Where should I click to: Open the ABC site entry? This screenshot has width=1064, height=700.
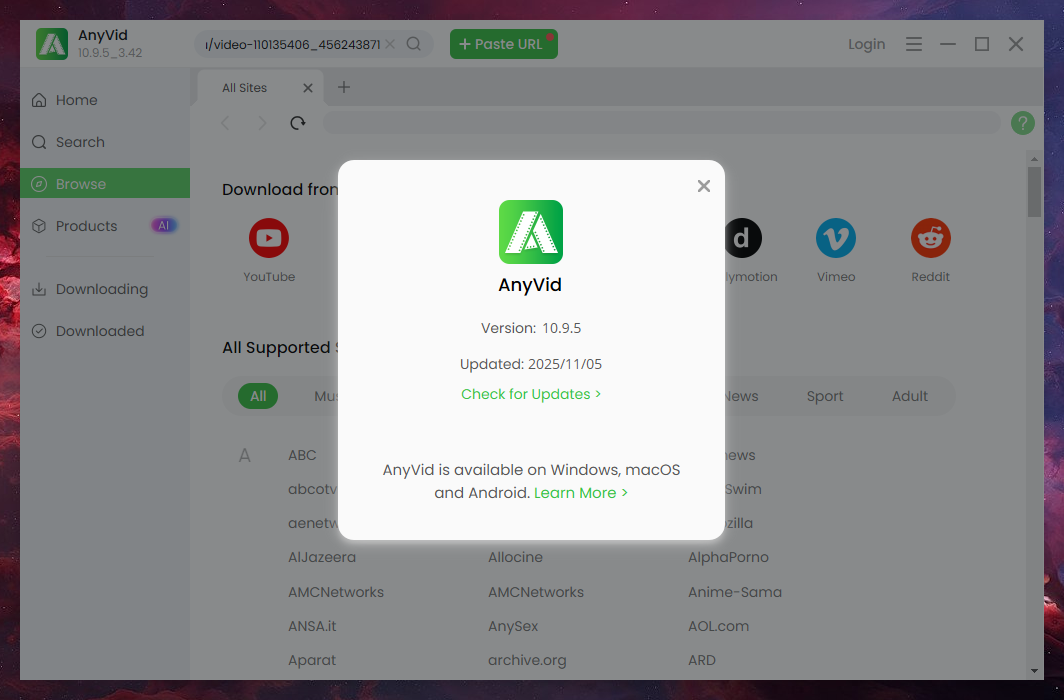[x=302, y=455]
